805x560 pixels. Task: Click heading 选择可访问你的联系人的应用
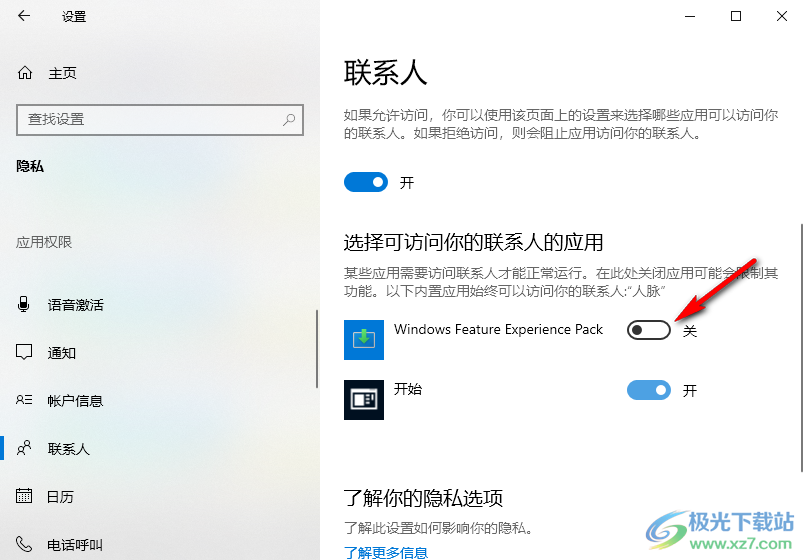point(473,242)
